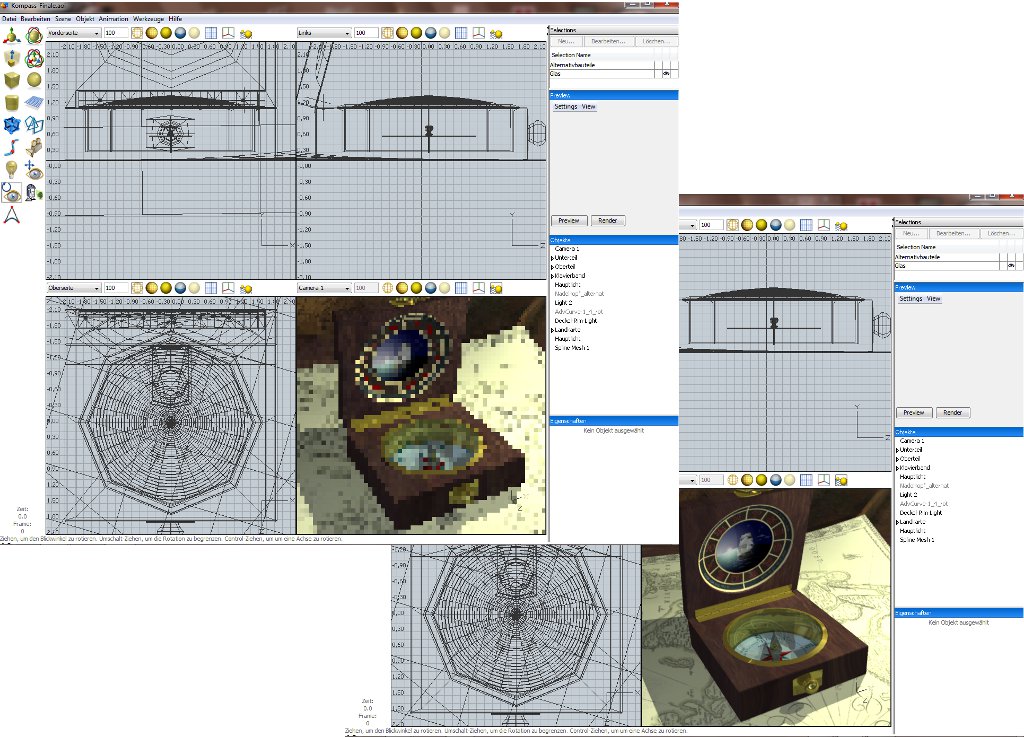This screenshot has height=737, width=1024.
Task: Toggle grid icon in Oberseite view toolbar
Action: tap(211, 288)
